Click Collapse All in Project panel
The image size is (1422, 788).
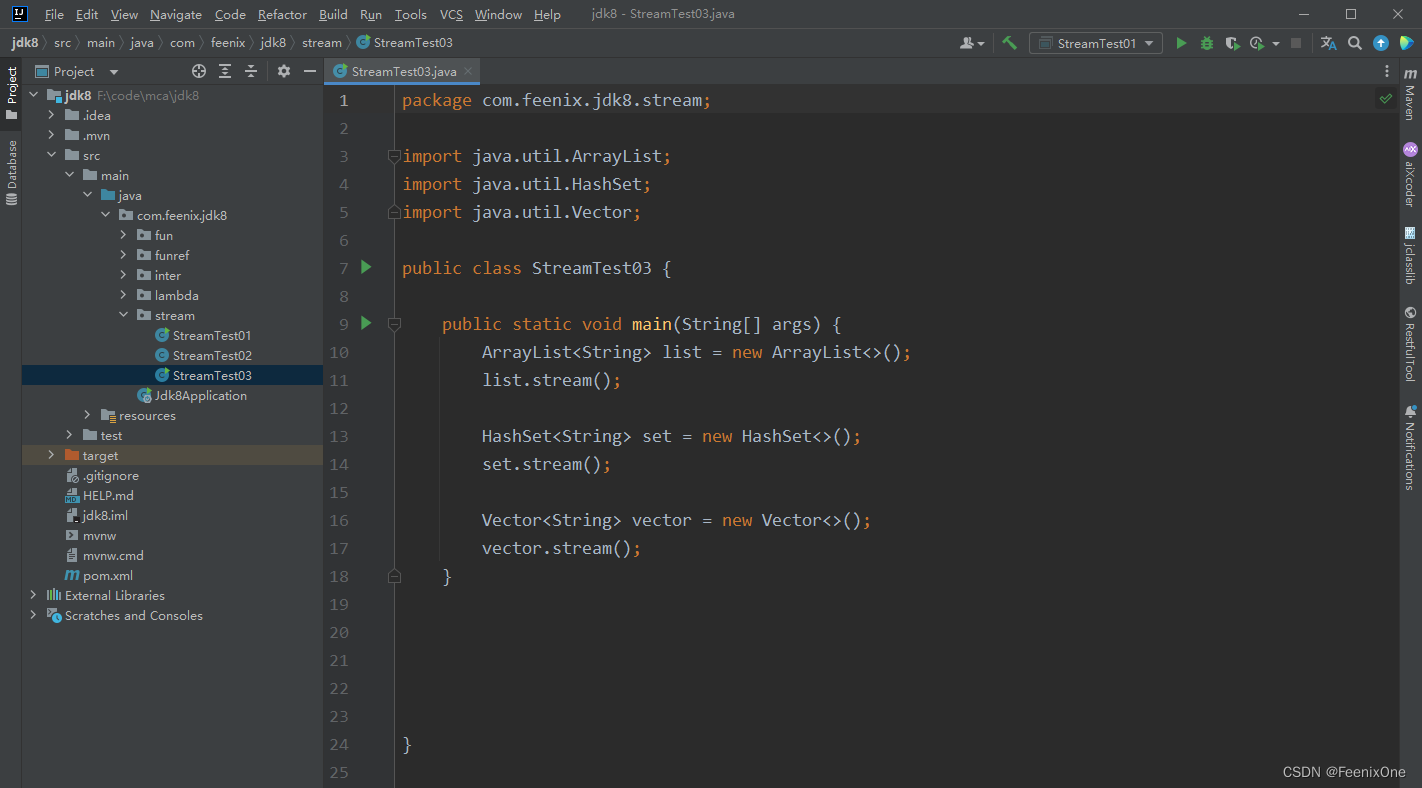coord(251,71)
